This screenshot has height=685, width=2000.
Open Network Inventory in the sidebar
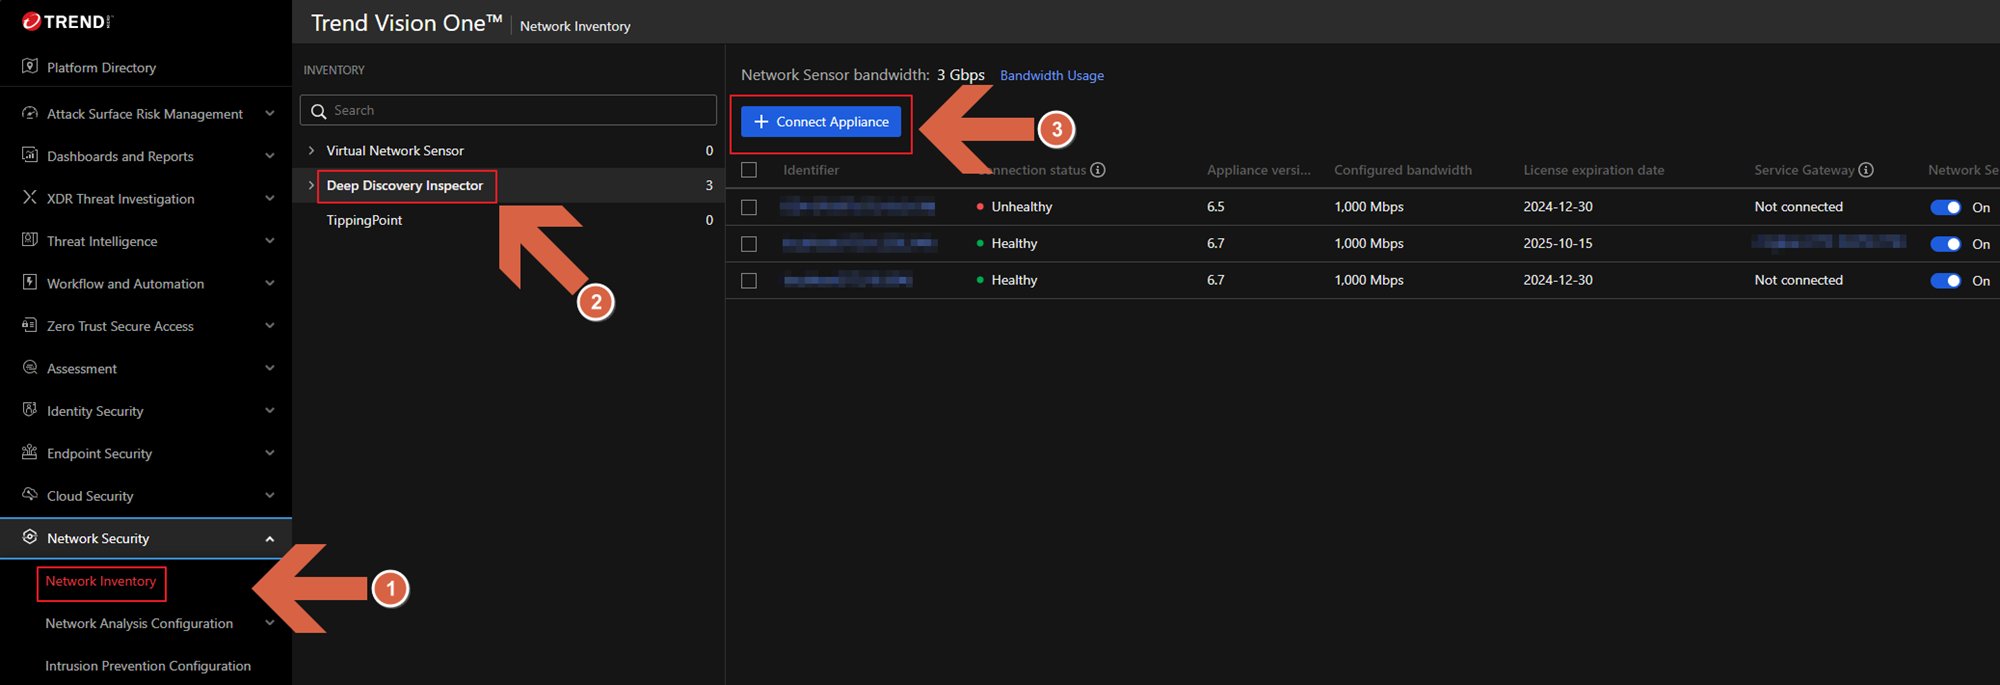pyautogui.click(x=101, y=581)
